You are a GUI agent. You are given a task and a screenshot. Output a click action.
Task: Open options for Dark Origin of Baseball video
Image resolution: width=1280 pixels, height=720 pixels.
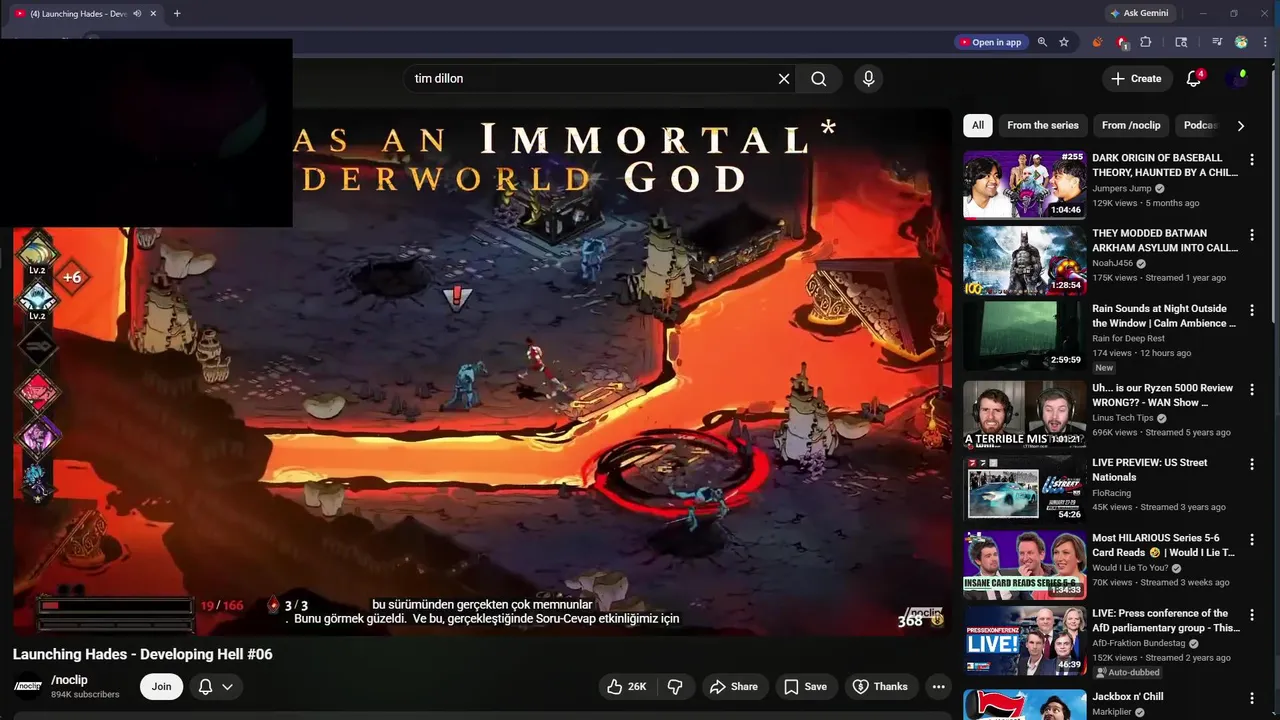(x=1251, y=159)
